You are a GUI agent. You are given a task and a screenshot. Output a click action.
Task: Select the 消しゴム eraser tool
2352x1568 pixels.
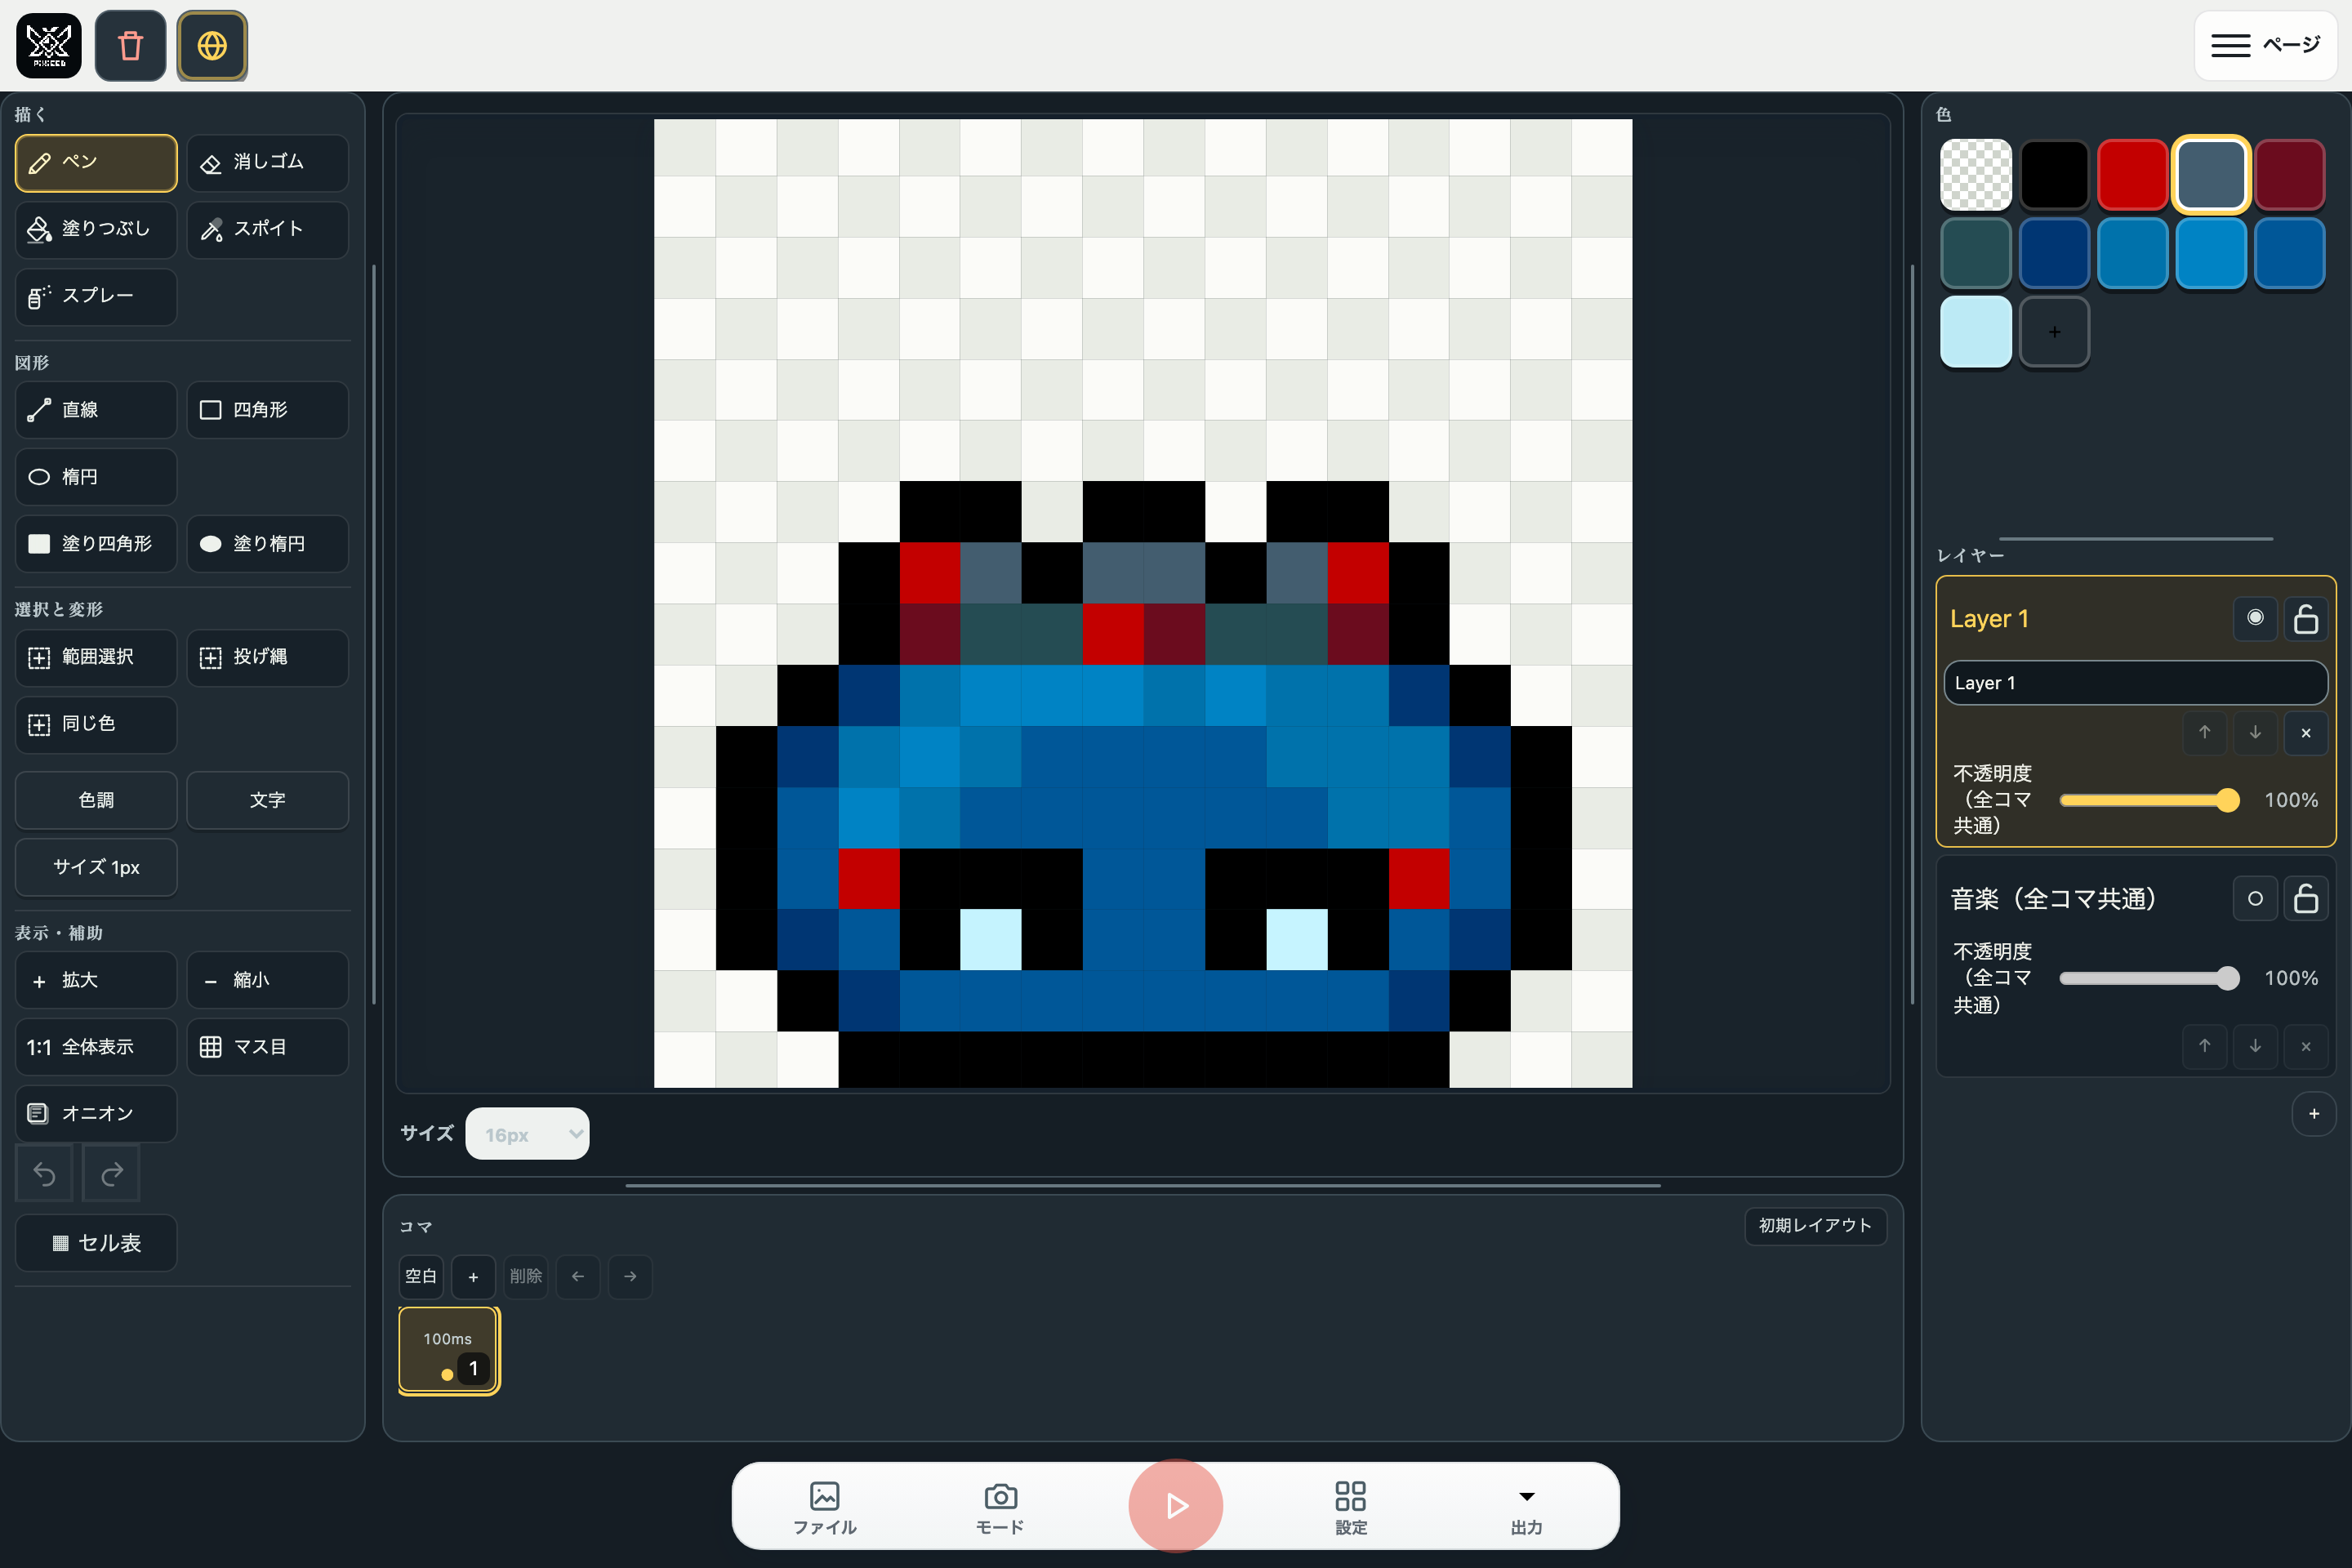point(267,162)
